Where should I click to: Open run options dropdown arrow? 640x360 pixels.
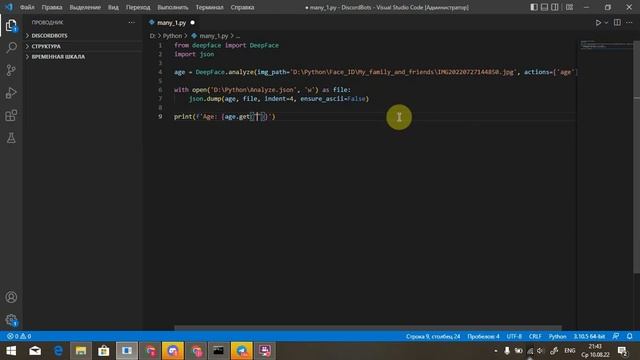pos(606,23)
